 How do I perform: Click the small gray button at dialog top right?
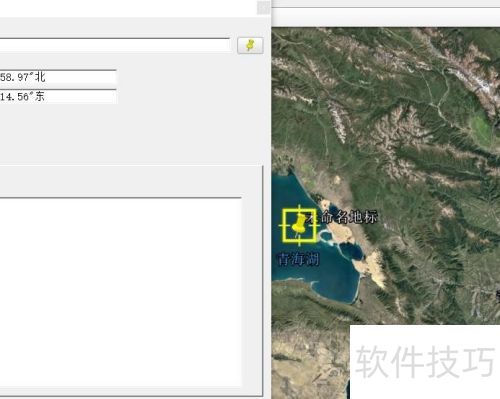click(263, 7)
